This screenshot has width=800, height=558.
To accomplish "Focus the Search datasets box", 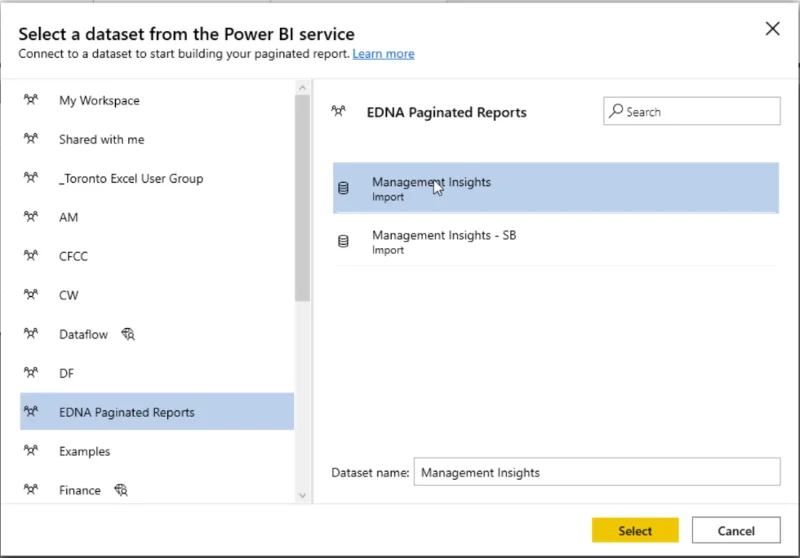I will click(691, 111).
